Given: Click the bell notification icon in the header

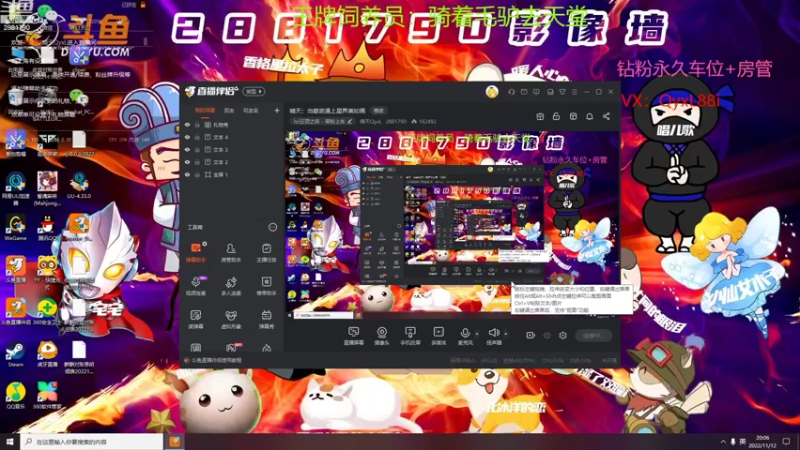Looking at the screenshot, I should tap(589, 116).
